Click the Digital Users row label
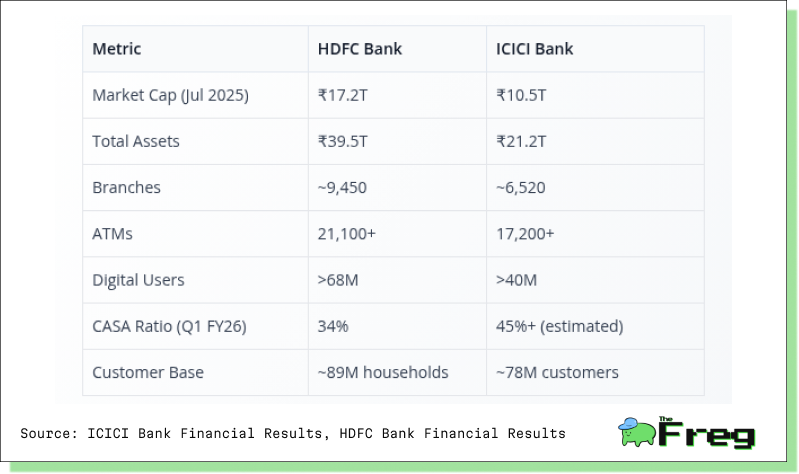The width and height of the screenshot is (799, 474). [x=138, y=280]
